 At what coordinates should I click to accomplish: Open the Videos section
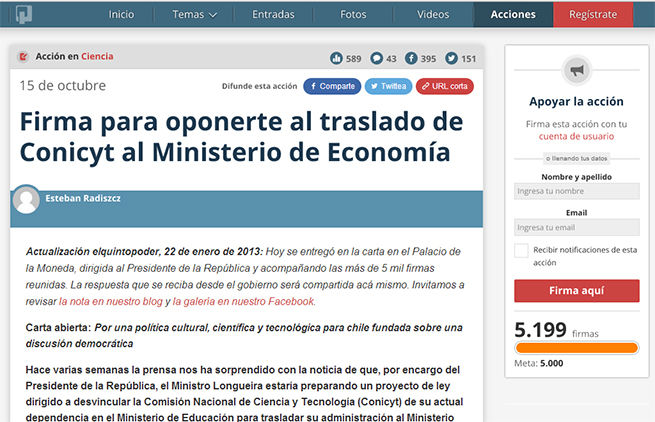click(433, 14)
